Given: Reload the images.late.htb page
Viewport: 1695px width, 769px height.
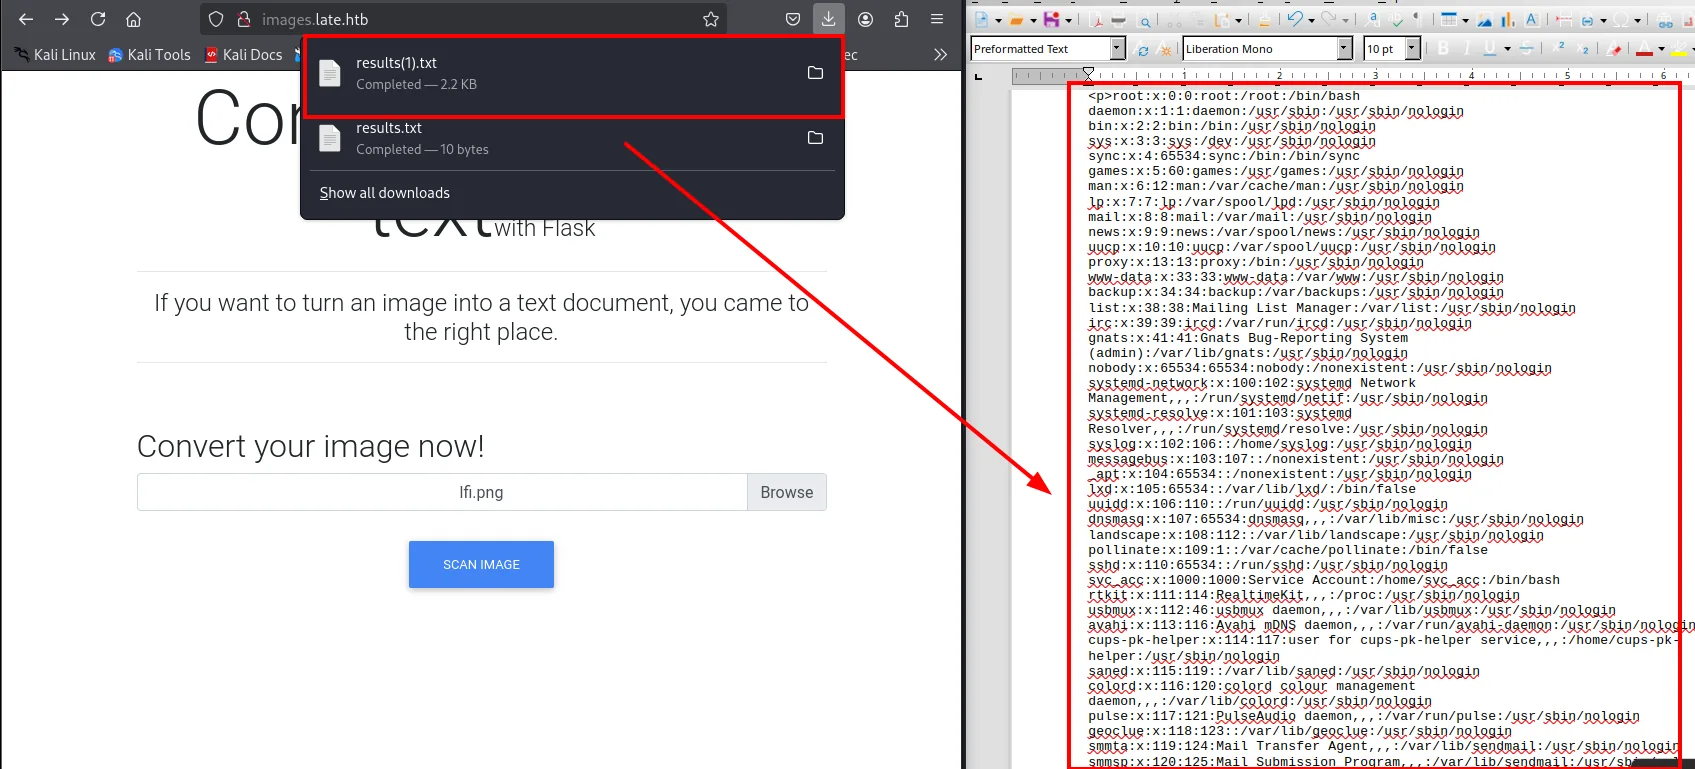Looking at the screenshot, I should click(98, 19).
